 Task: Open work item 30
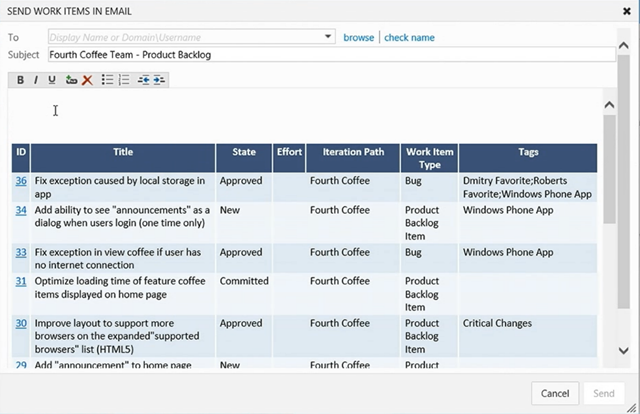pyautogui.click(x=21, y=323)
